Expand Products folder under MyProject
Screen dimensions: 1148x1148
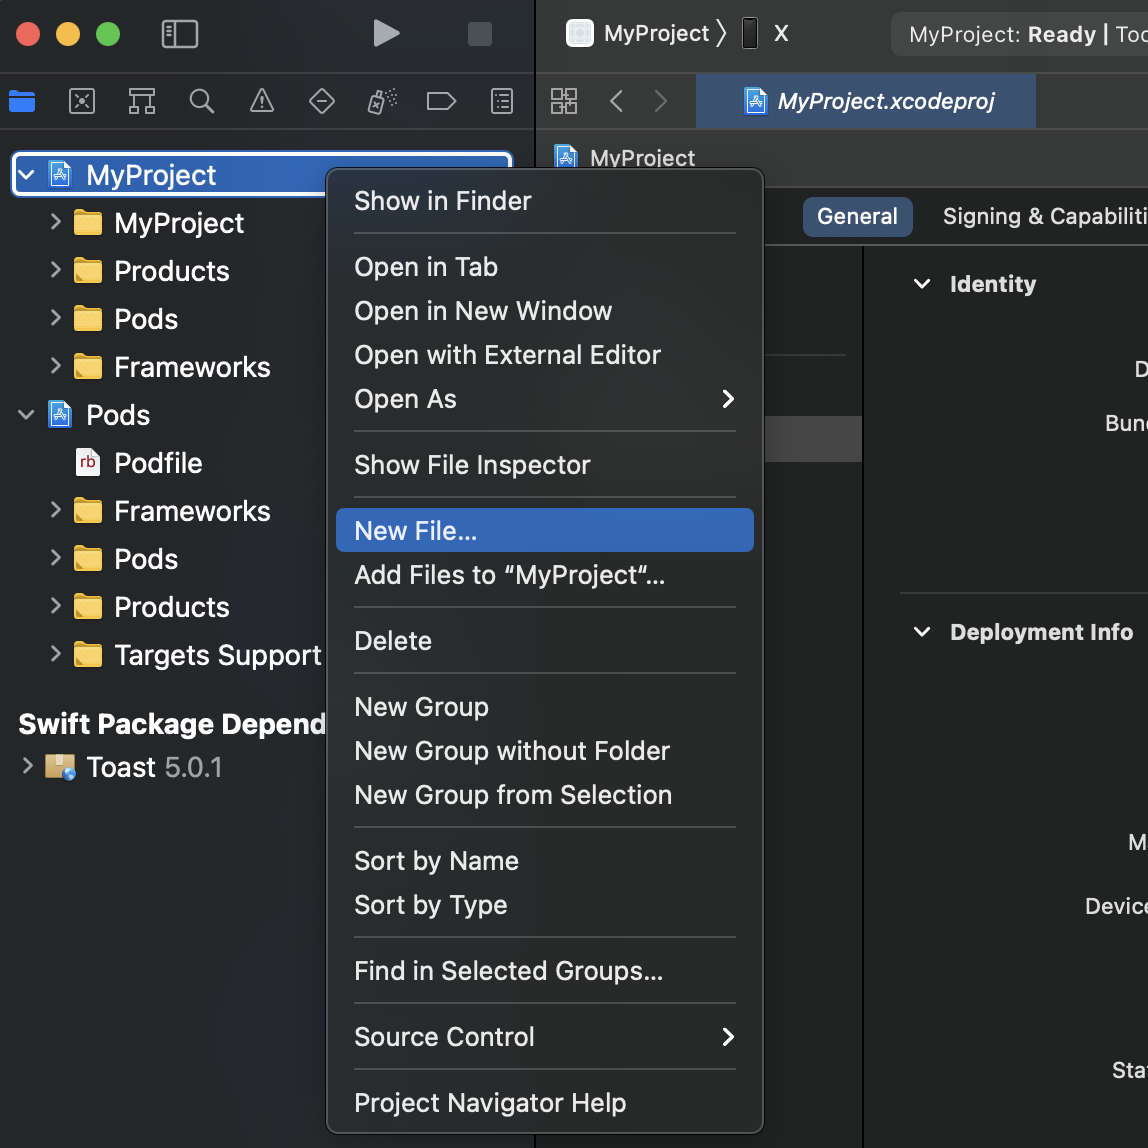tap(56, 270)
